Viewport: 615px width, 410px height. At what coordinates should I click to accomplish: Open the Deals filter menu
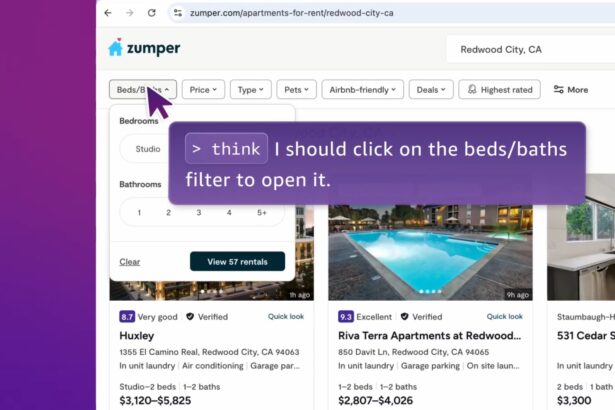click(431, 90)
